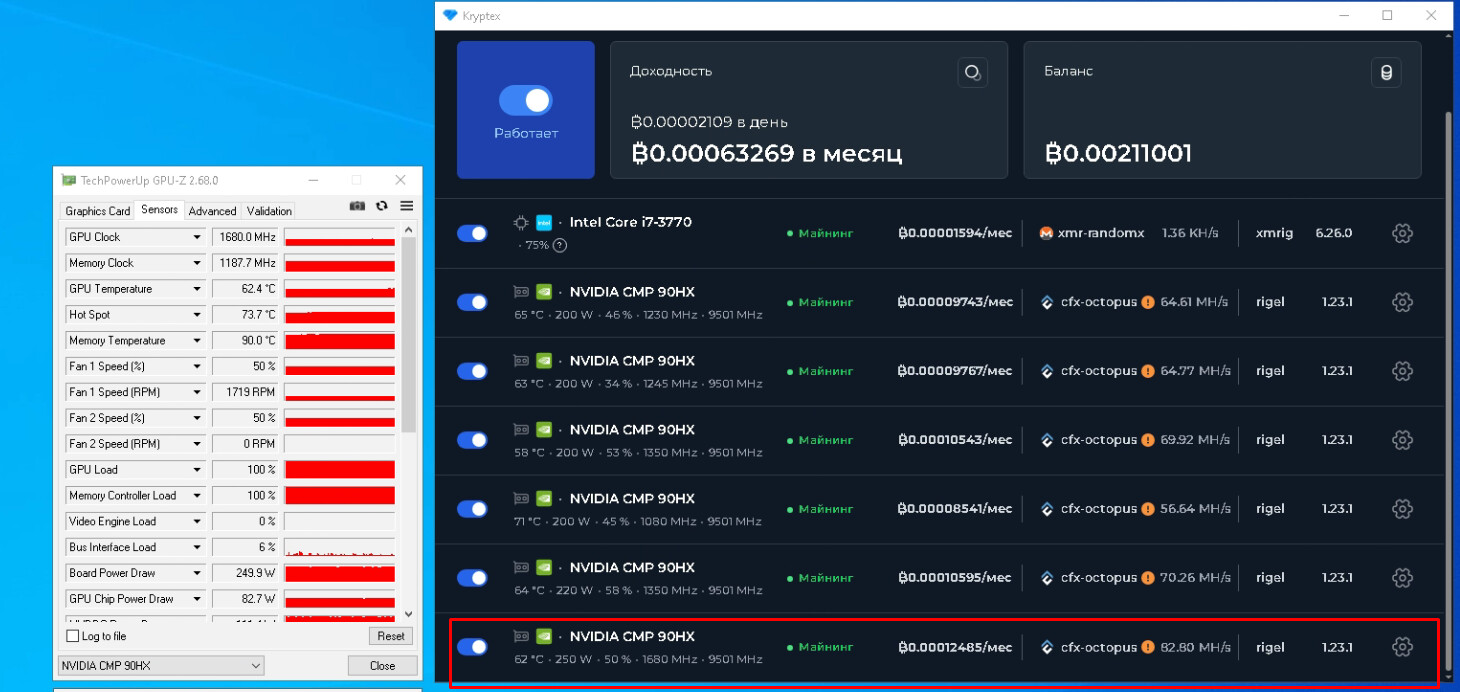Click the orange warning icon beside 69.92 MH/s
The width and height of the screenshot is (1460, 692).
tap(1148, 440)
